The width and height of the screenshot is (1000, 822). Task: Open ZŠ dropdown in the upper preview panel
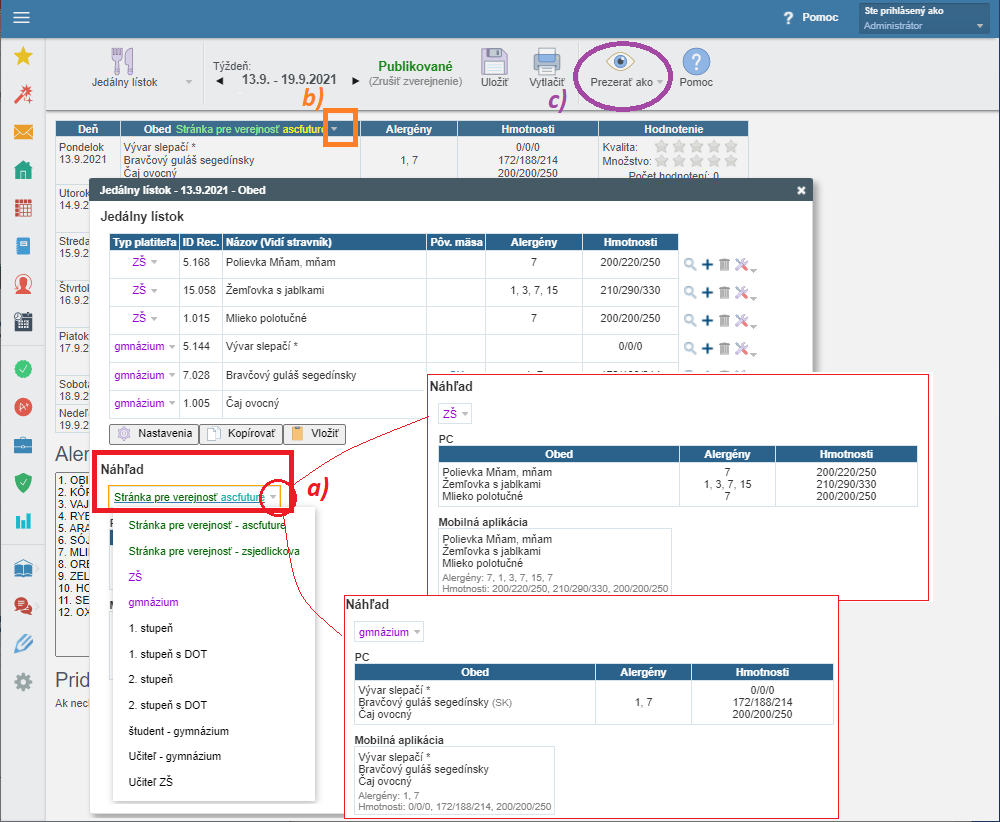[x=455, y=413]
